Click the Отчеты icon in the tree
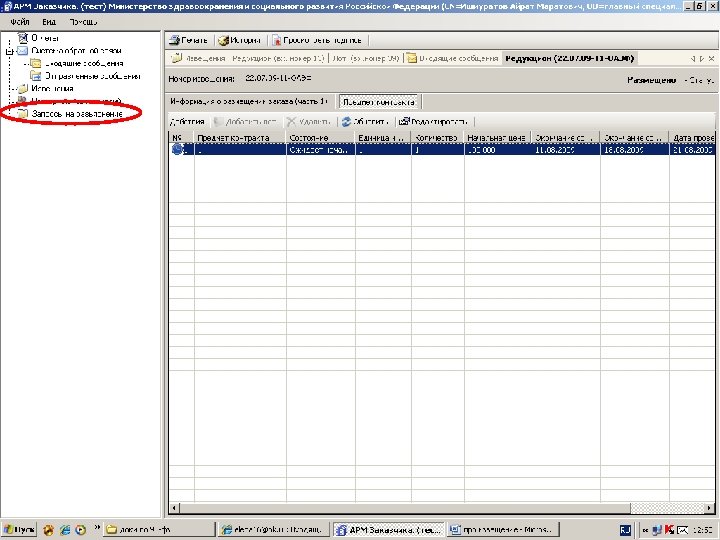 [x=22, y=38]
